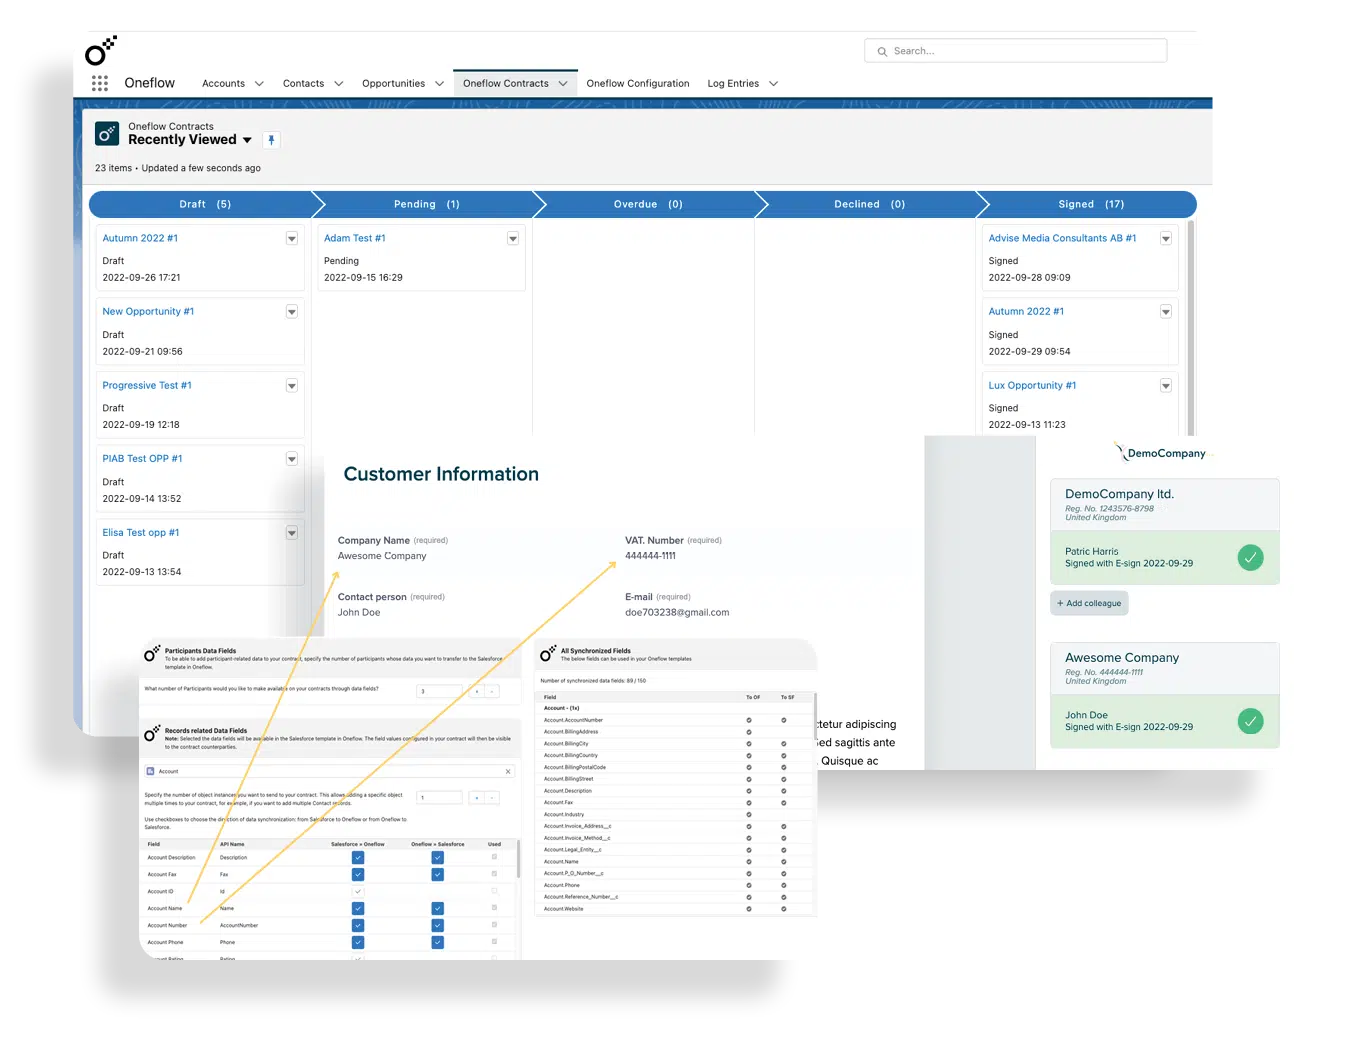Expand the Opportunities nav dropdown chevron
This screenshot has height=1050, width=1350.
pyautogui.click(x=439, y=84)
